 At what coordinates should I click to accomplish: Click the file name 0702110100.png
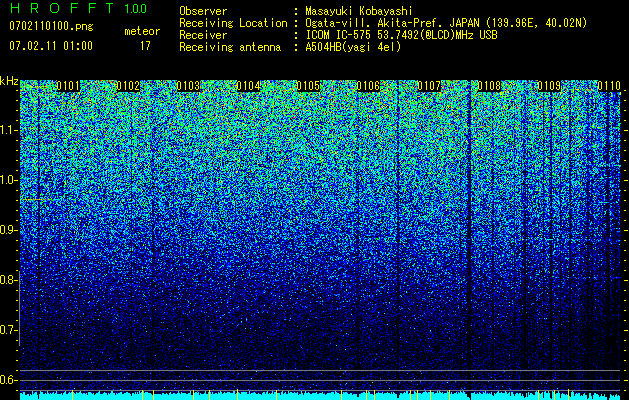point(51,27)
